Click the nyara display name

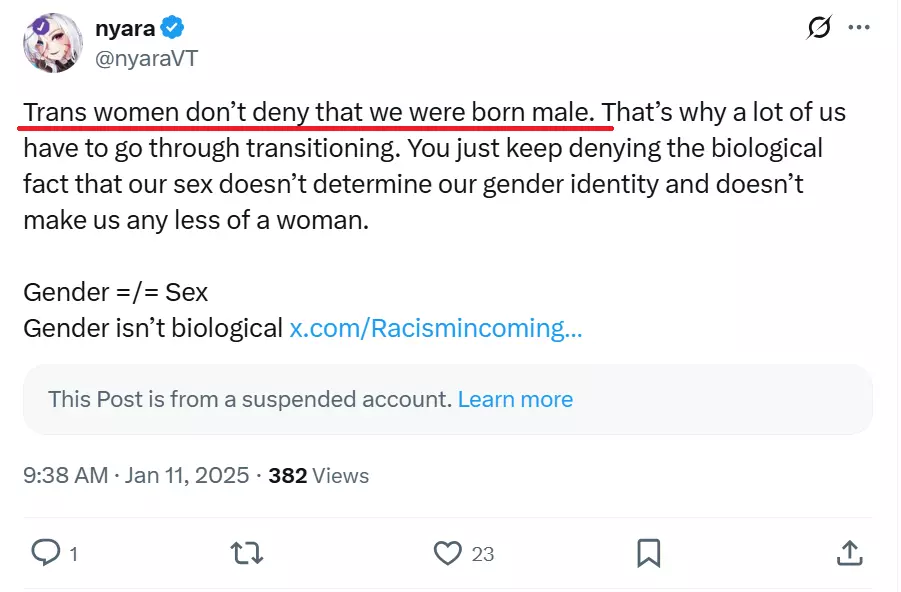coord(124,28)
